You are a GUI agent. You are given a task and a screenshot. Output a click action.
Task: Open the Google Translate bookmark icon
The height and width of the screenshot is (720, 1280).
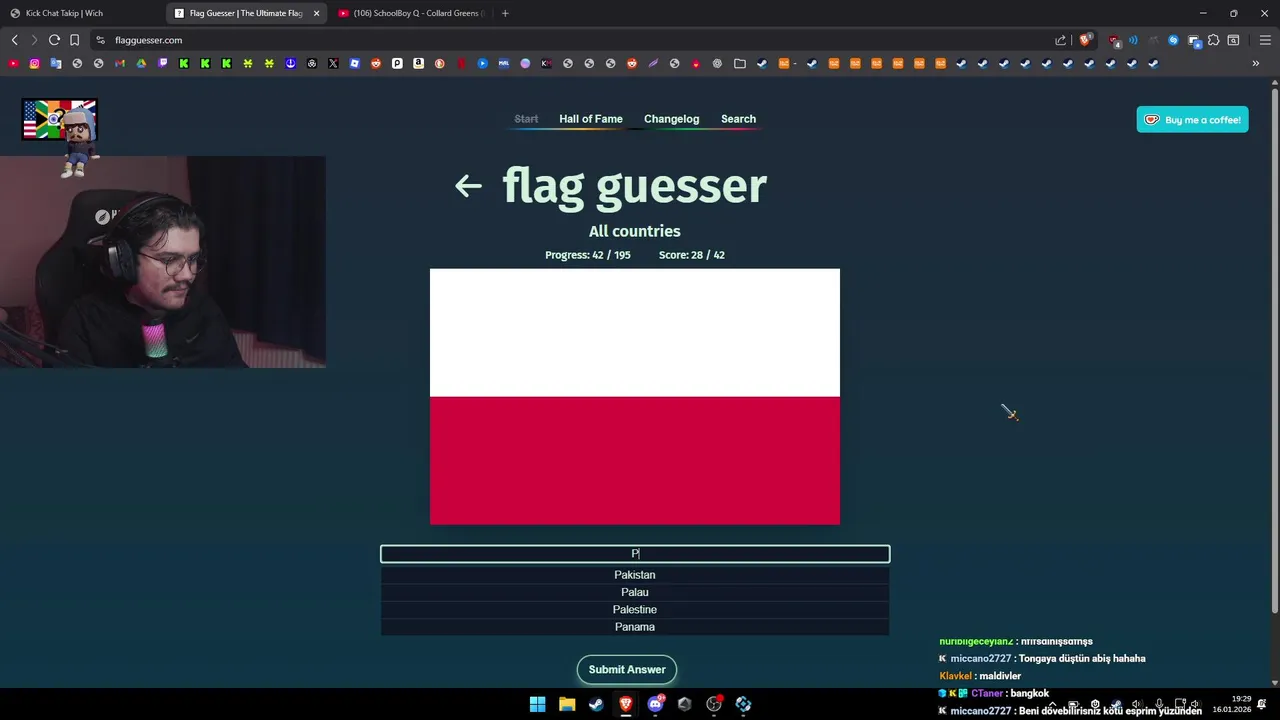pos(55,64)
